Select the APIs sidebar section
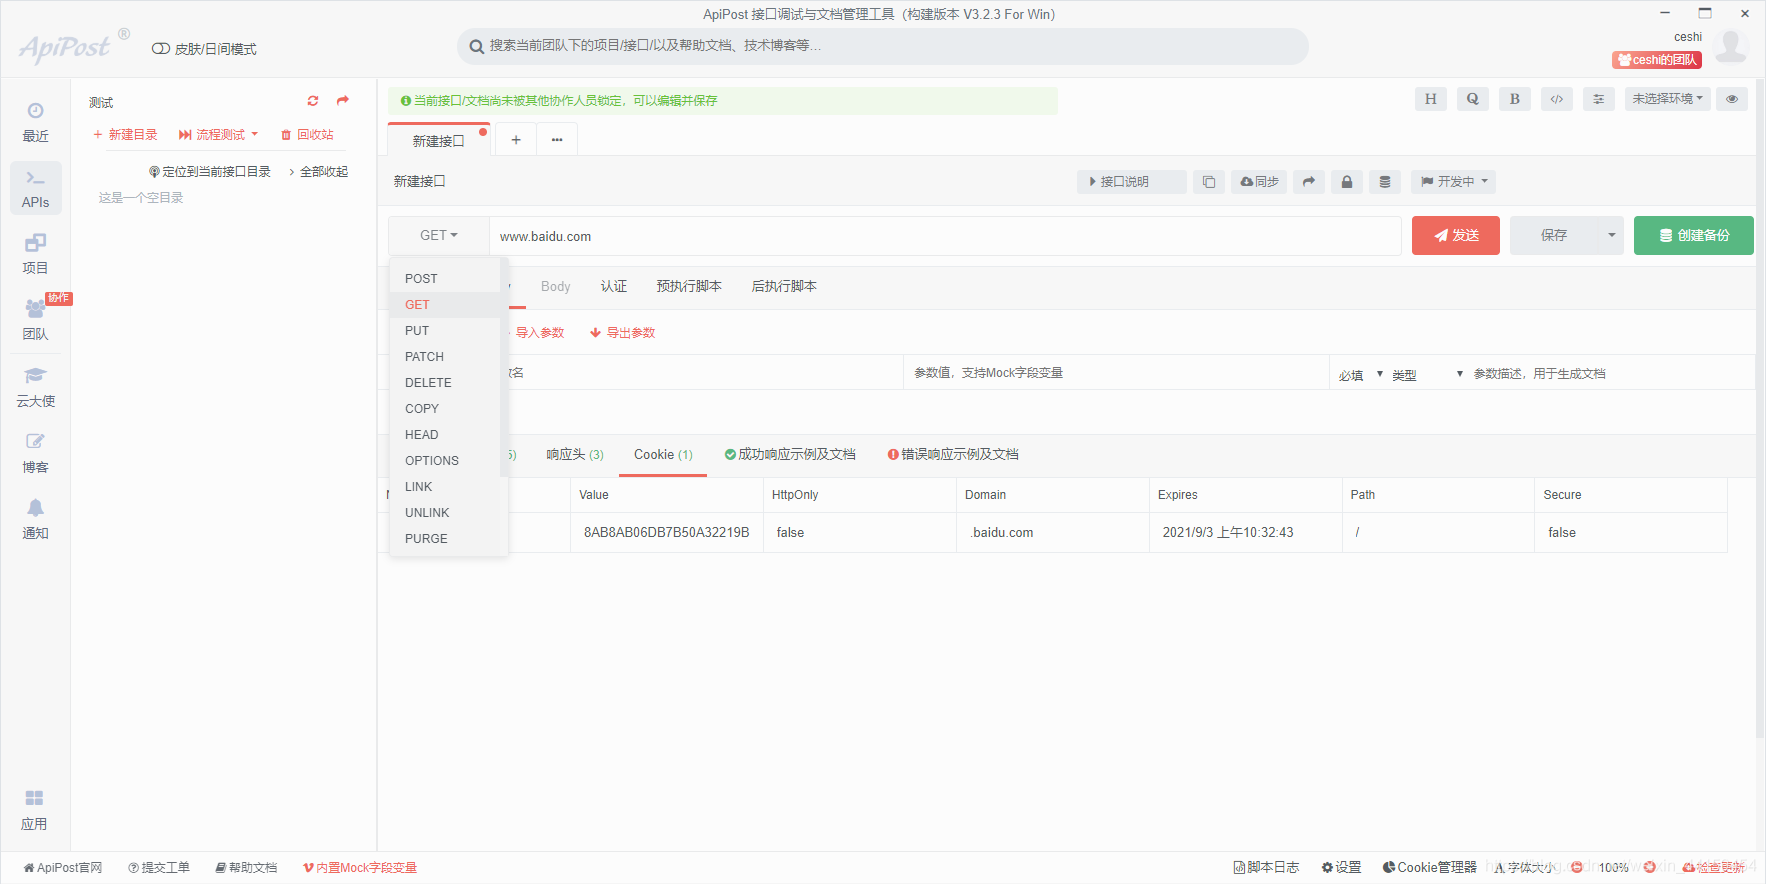This screenshot has height=884, width=1766. coord(35,188)
